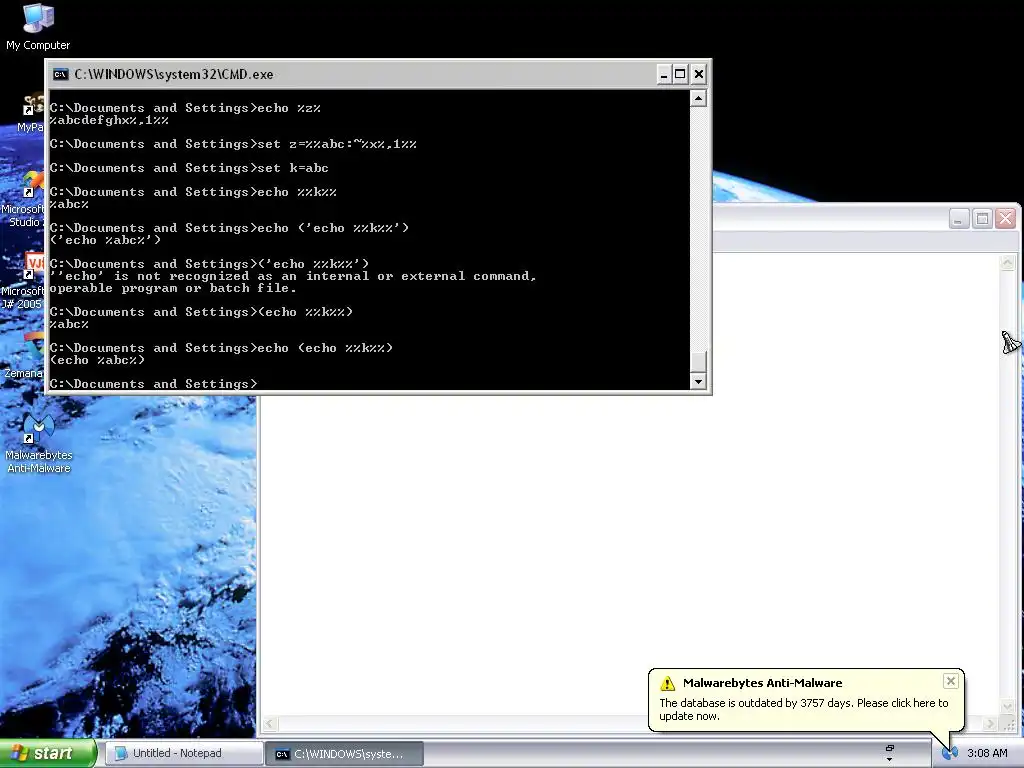Click the 'set k=abc' command line
Viewport: 1024px width, 768px height.
[189, 168]
